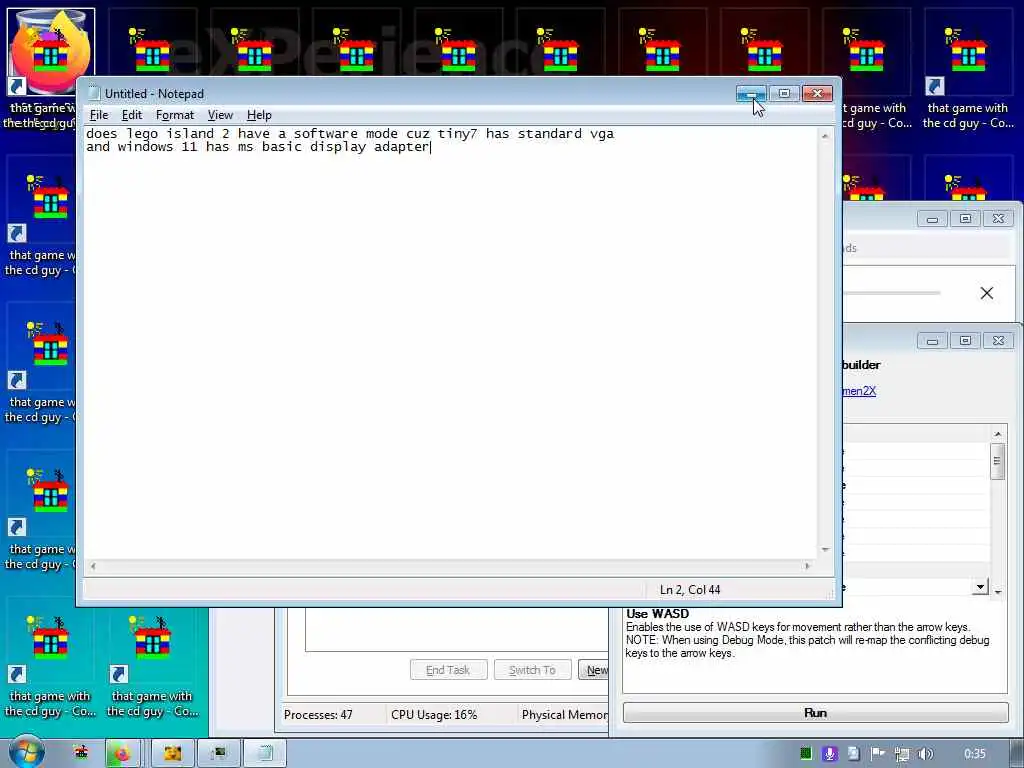
Task: Open the File menu in Notepad
Action: (x=99, y=115)
